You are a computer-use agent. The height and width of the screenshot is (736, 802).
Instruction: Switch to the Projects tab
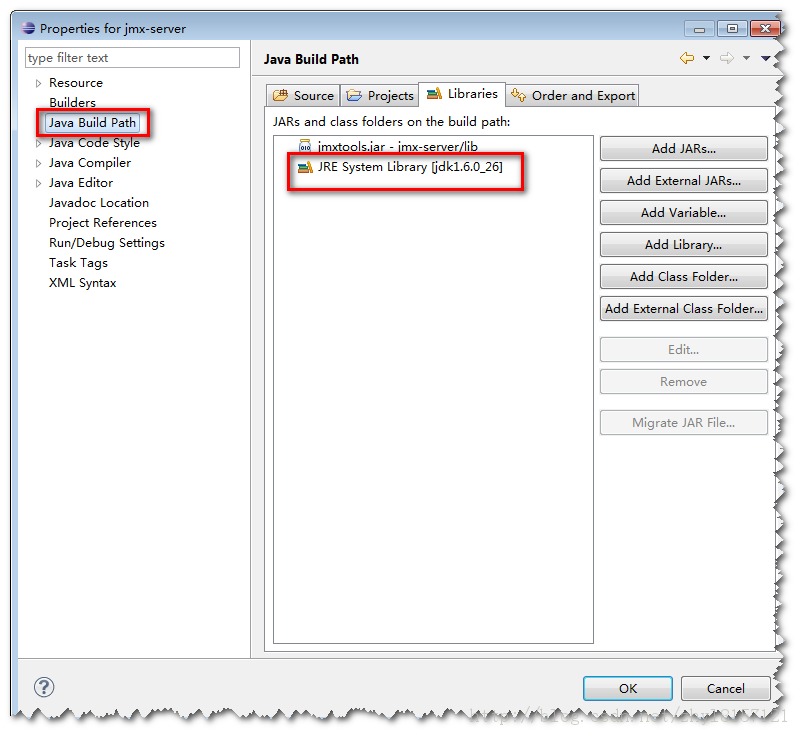coord(380,96)
